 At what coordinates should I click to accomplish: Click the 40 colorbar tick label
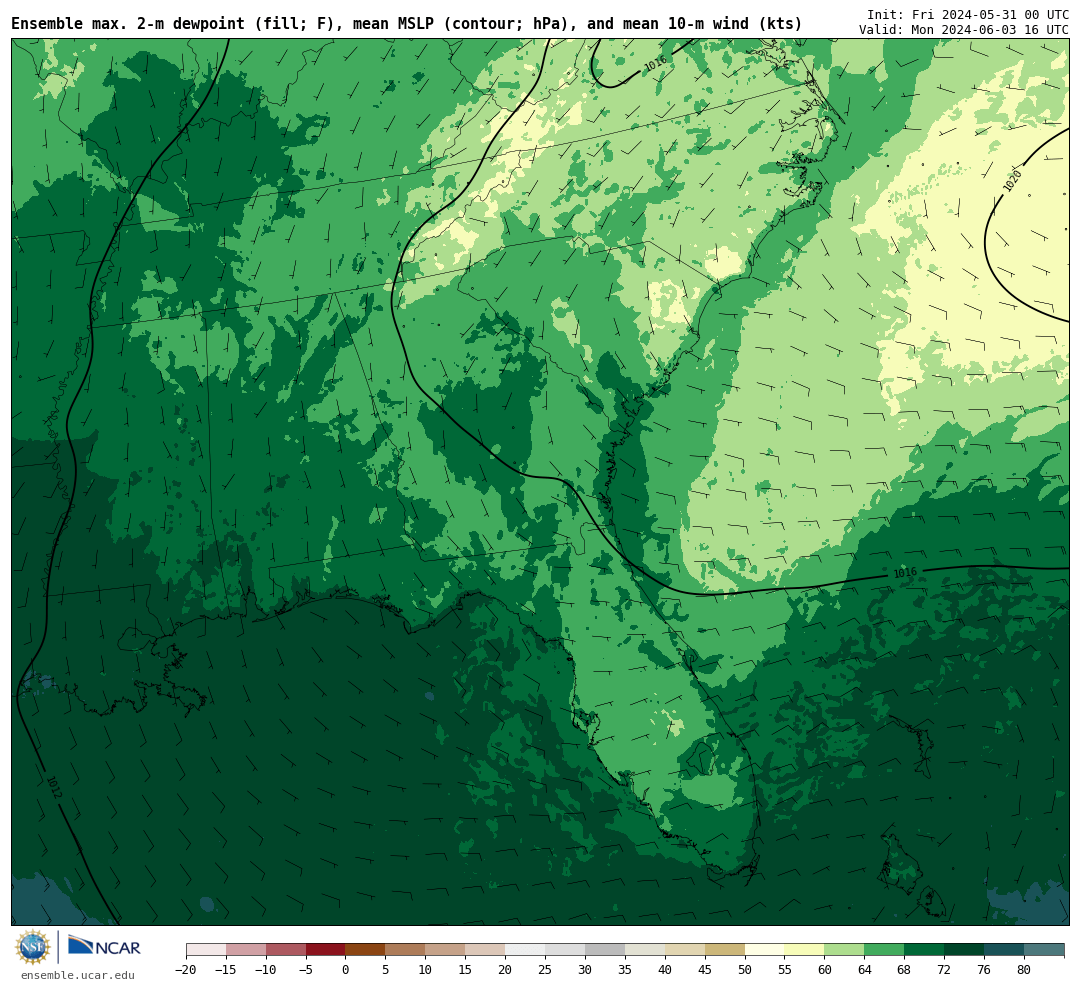[665, 970]
